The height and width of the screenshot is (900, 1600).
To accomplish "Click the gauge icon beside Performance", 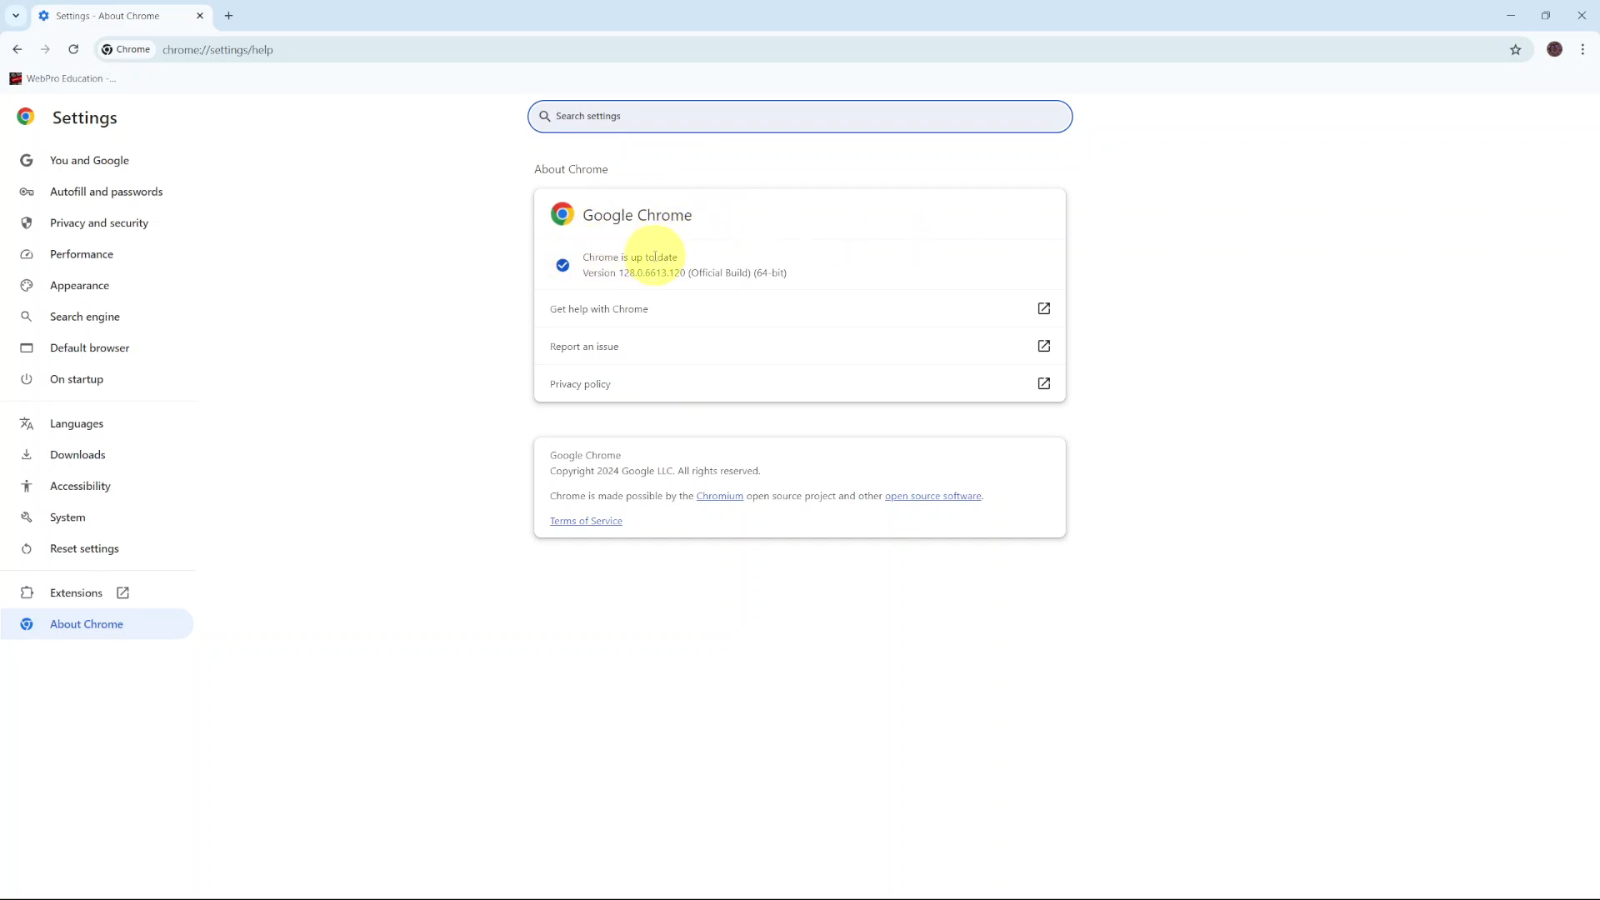I will (27, 254).
